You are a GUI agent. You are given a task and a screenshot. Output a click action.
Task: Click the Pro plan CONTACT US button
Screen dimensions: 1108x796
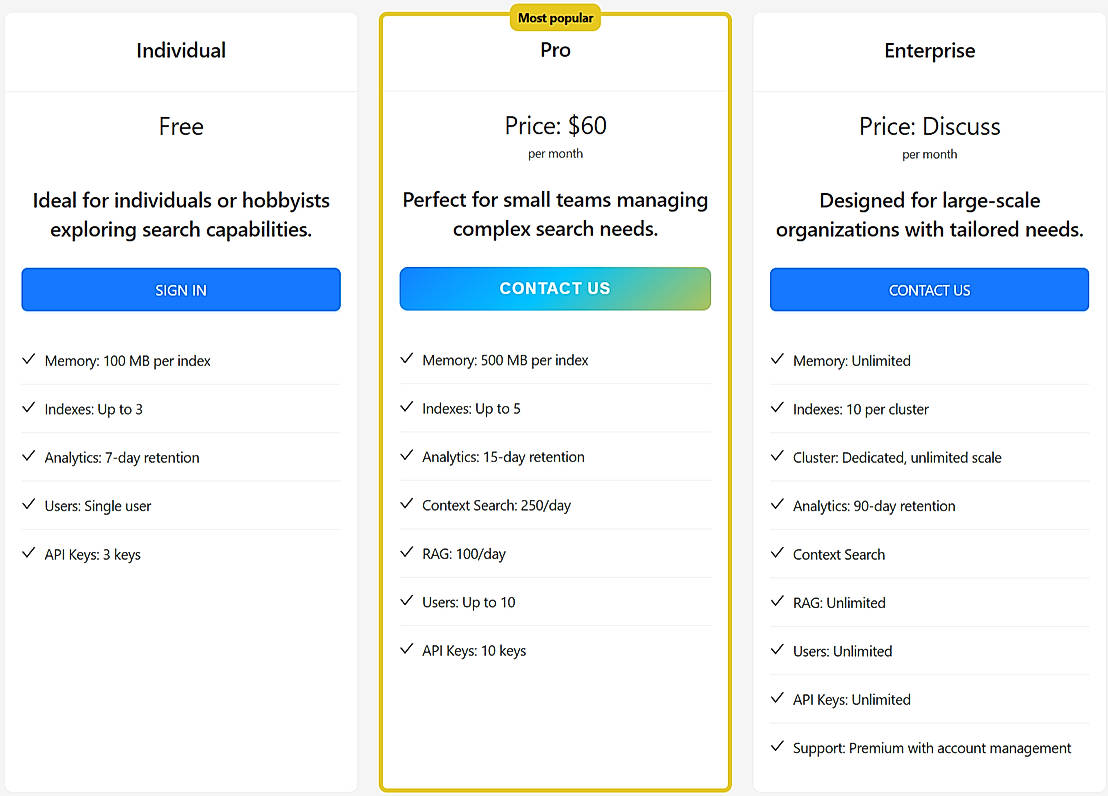click(x=555, y=289)
